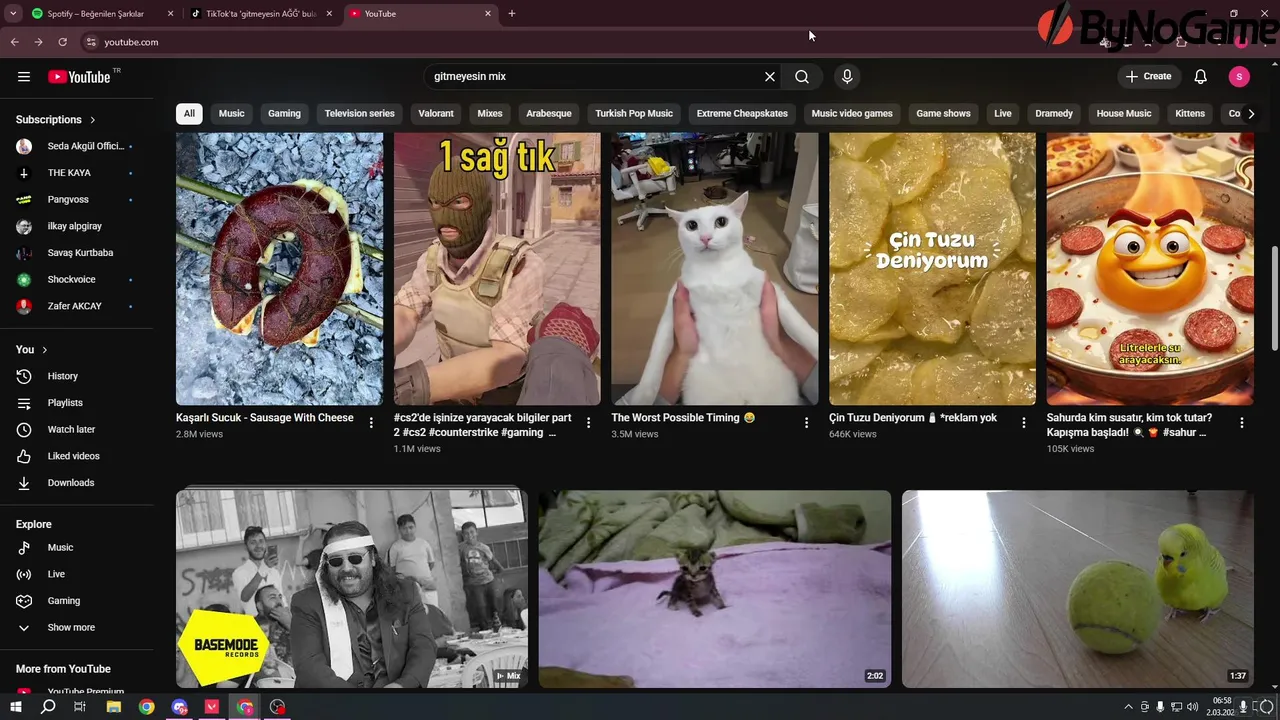The height and width of the screenshot is (720, 1280).
Task: Open Liked videos
Action: click(x=77, y=456)
